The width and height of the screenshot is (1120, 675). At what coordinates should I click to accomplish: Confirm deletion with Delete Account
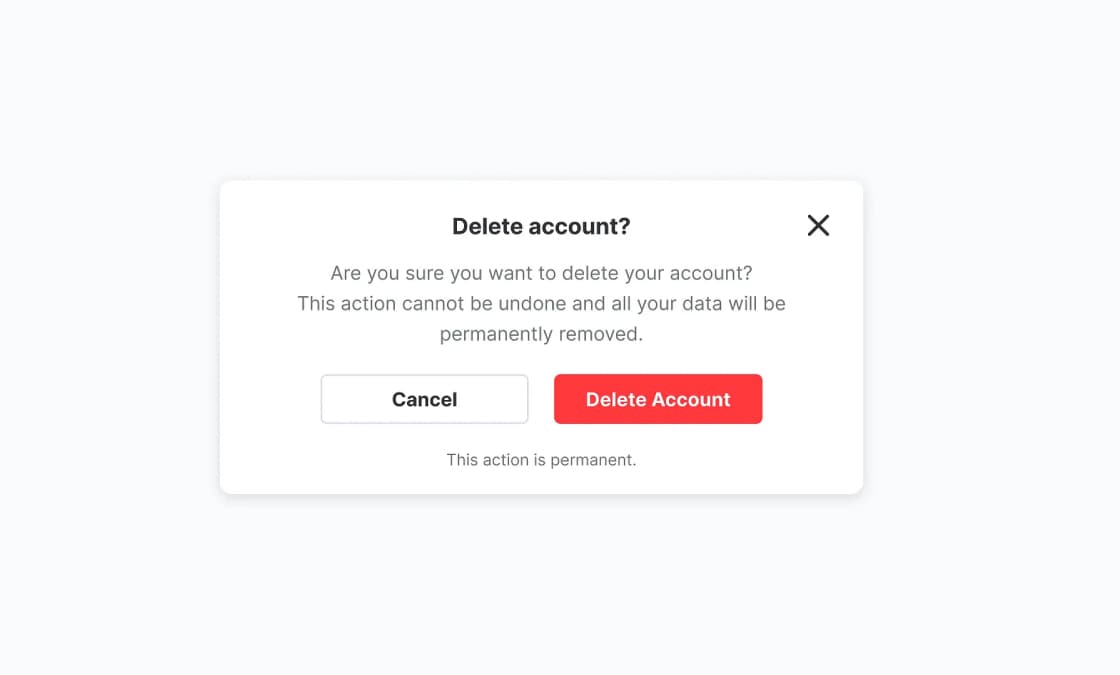point(658,399)
